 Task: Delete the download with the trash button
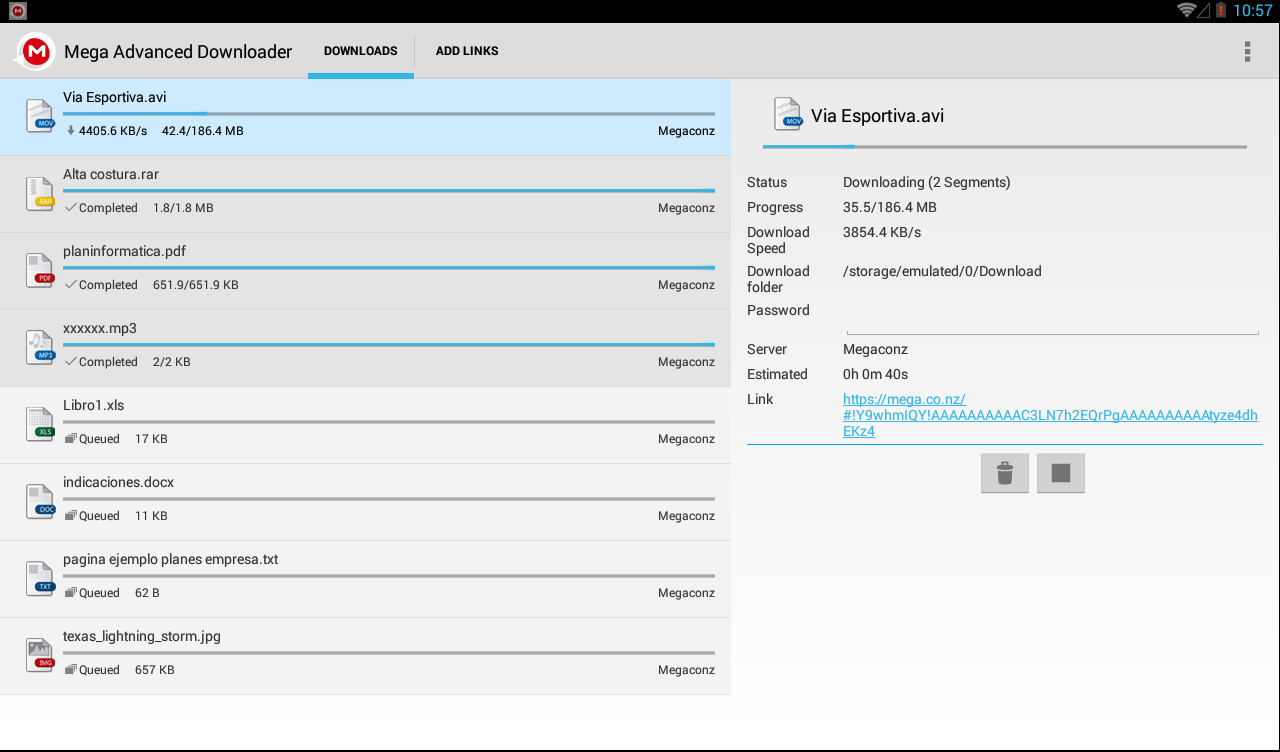tap(1005, 473)
